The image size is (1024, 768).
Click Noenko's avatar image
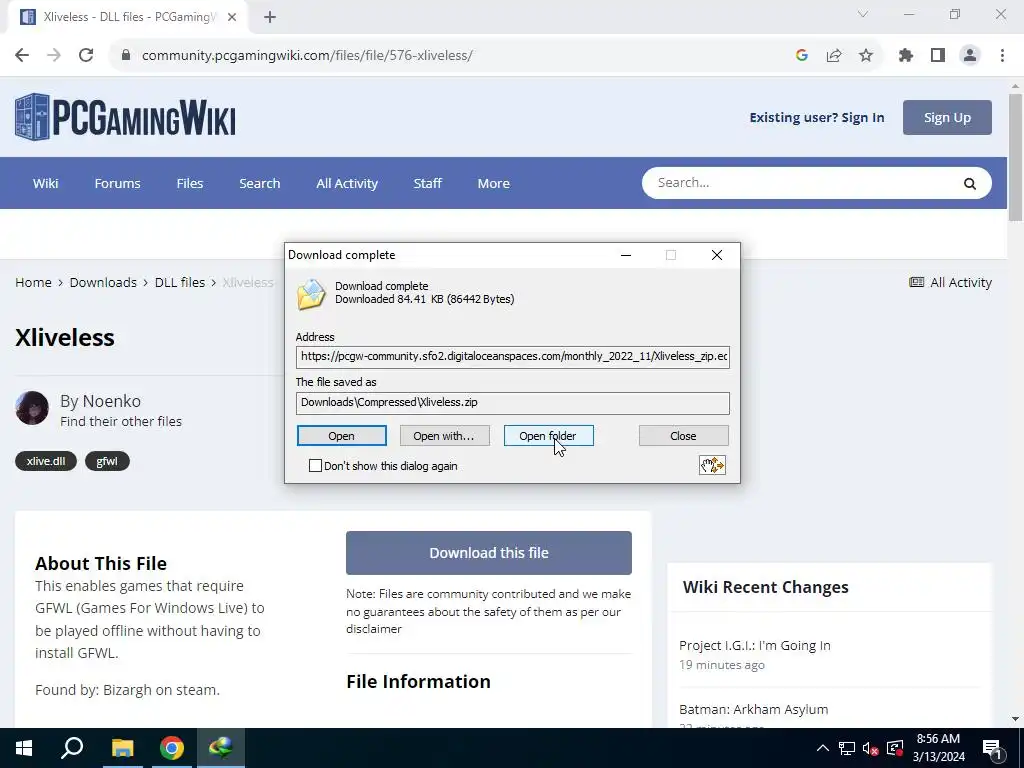click(32, 408)
